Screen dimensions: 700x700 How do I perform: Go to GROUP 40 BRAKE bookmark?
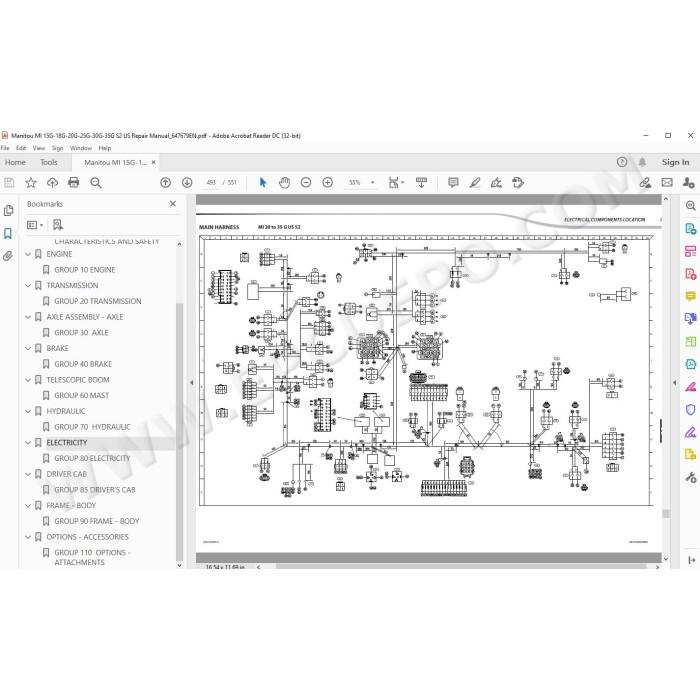pos(83,364)
